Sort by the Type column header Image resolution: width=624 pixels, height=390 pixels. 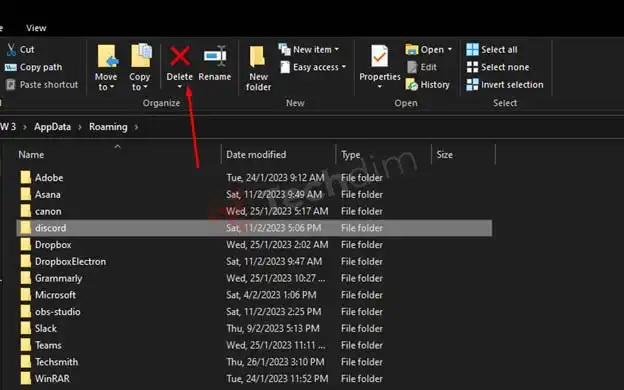[351, 154]
